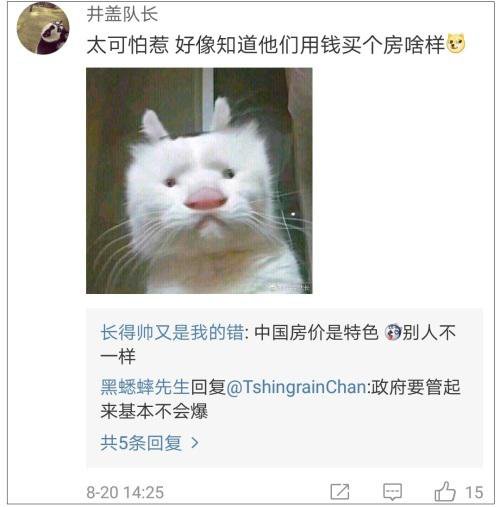500x507 pixels.
Task: Like the comment with thumbs-up icon
Action: click(445, 491)
